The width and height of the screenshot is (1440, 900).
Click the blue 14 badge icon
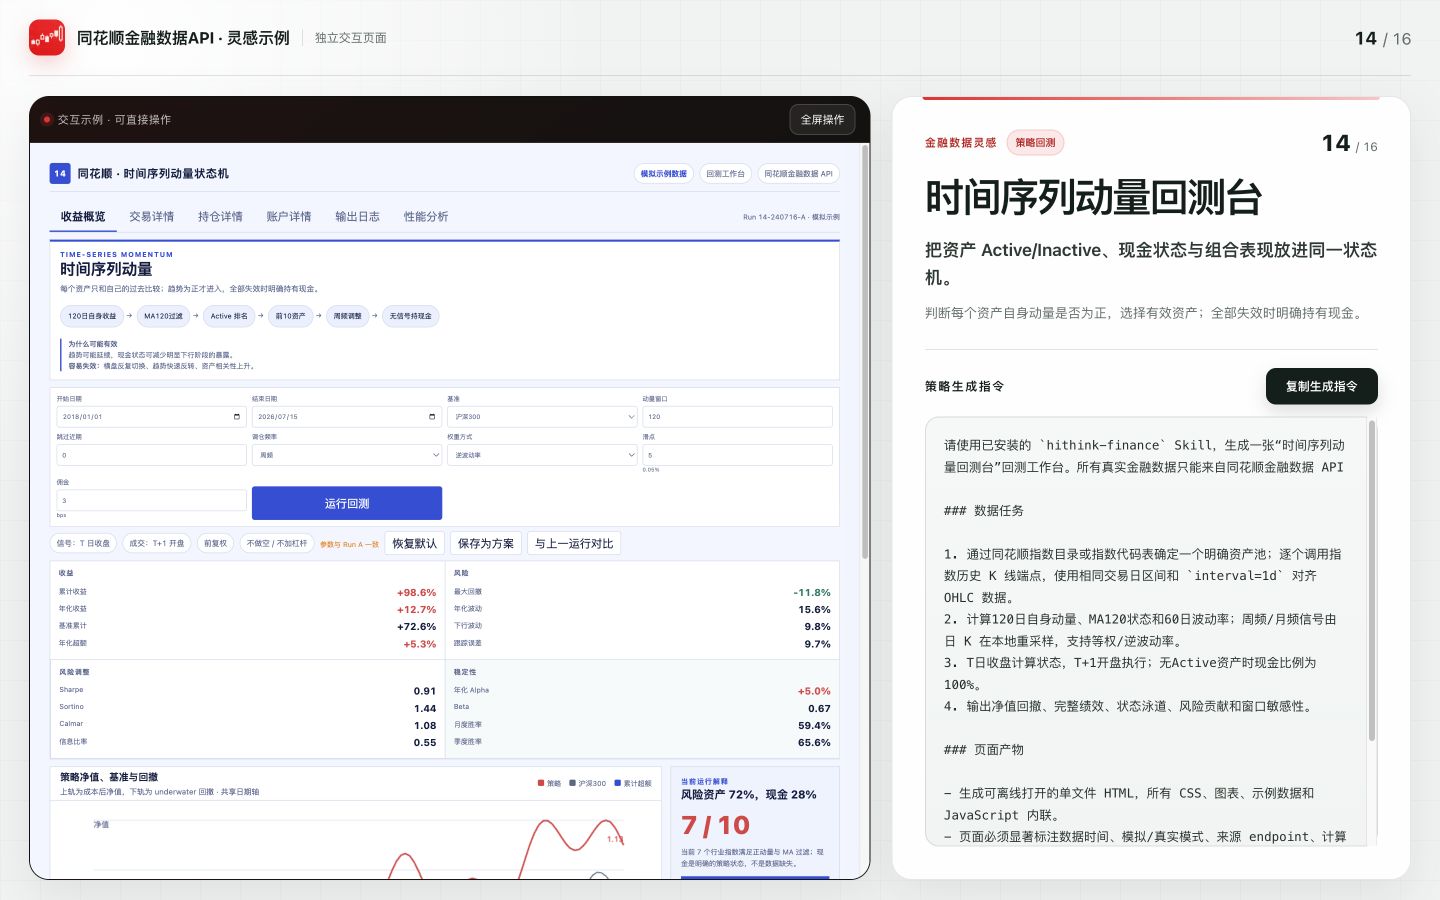click(x=60, y=173)
